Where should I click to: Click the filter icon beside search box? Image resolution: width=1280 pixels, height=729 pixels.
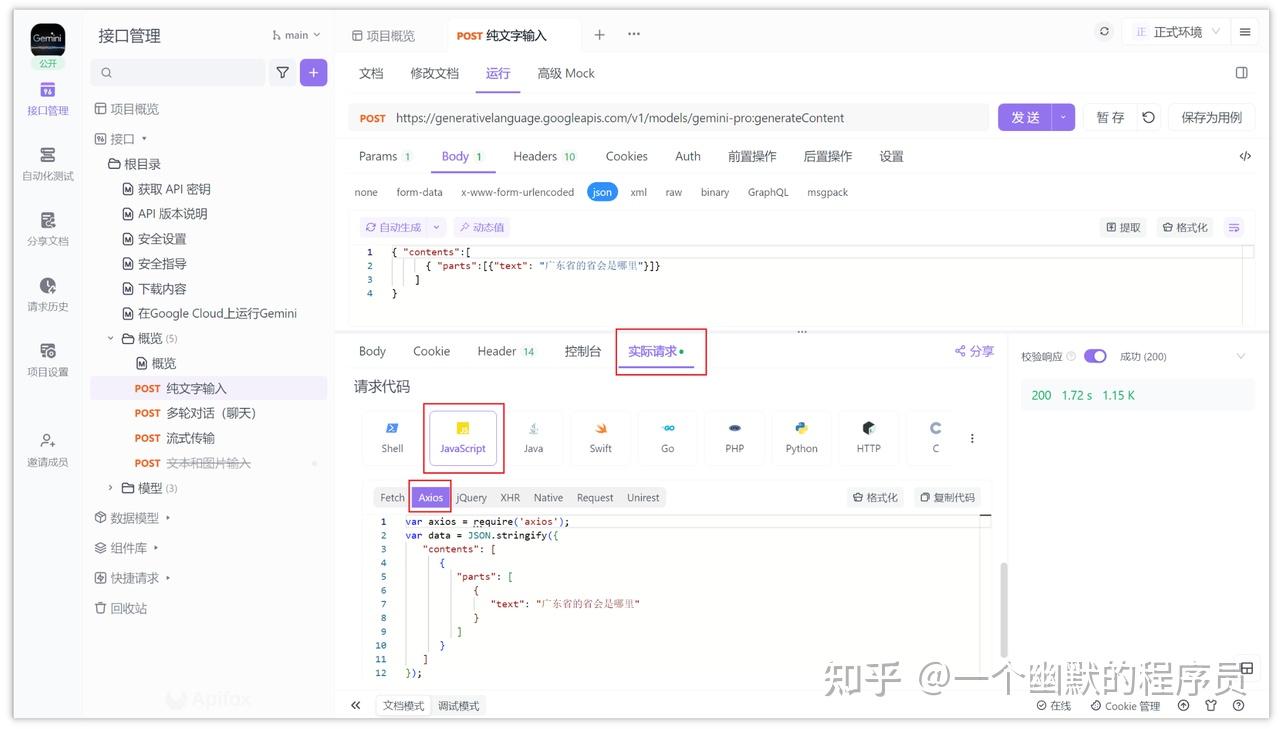click(x=282, y=72)
